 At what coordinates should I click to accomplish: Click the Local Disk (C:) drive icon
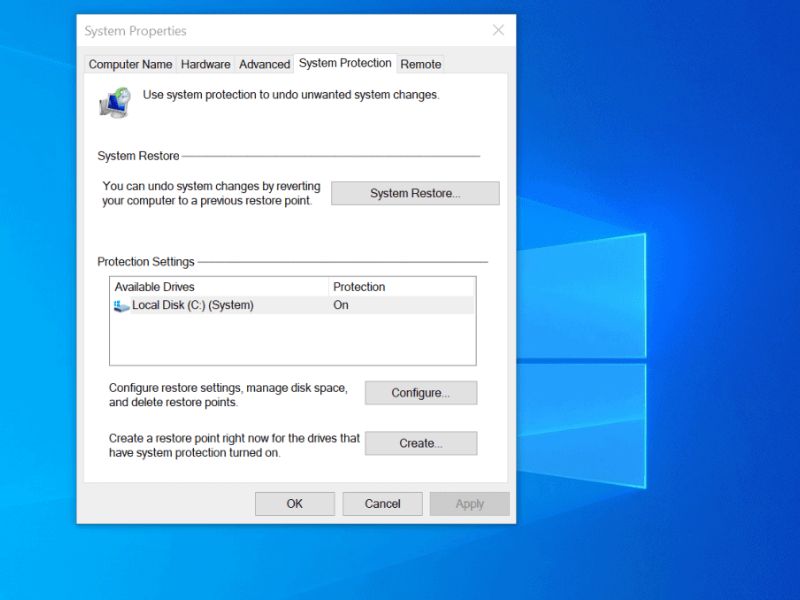pyautogui.click(x=121, y=306)
